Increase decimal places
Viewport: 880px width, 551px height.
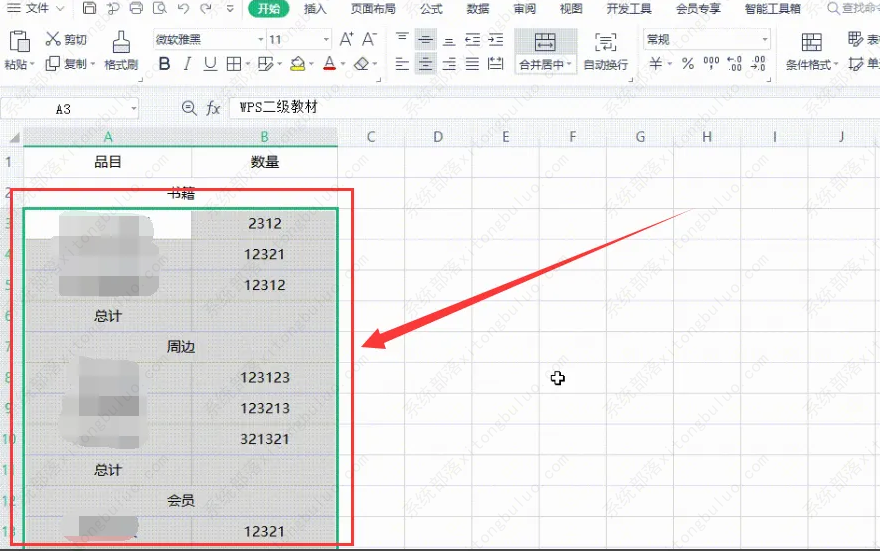click(734, 64)
